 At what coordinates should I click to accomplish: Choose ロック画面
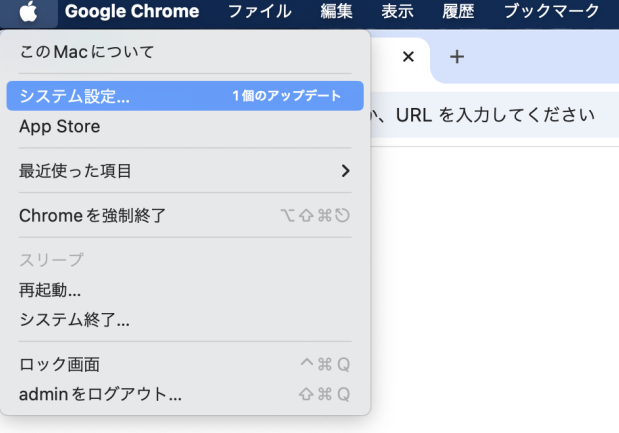[185, 364]
